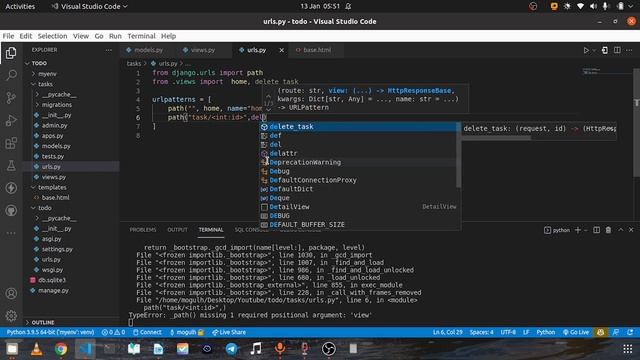Image resolution: width=640 pixels, height=360 pixels.
Task: Click the suggestion list scrollbar
Action: click(458, 155)
